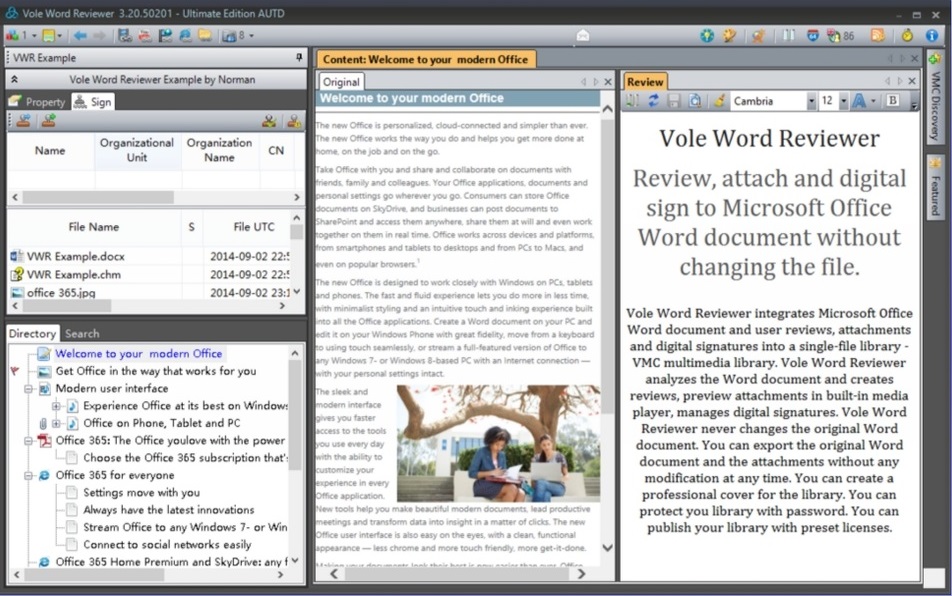Click the blue info icon at top right
The image size is (952, 596).
pos(932,36)
